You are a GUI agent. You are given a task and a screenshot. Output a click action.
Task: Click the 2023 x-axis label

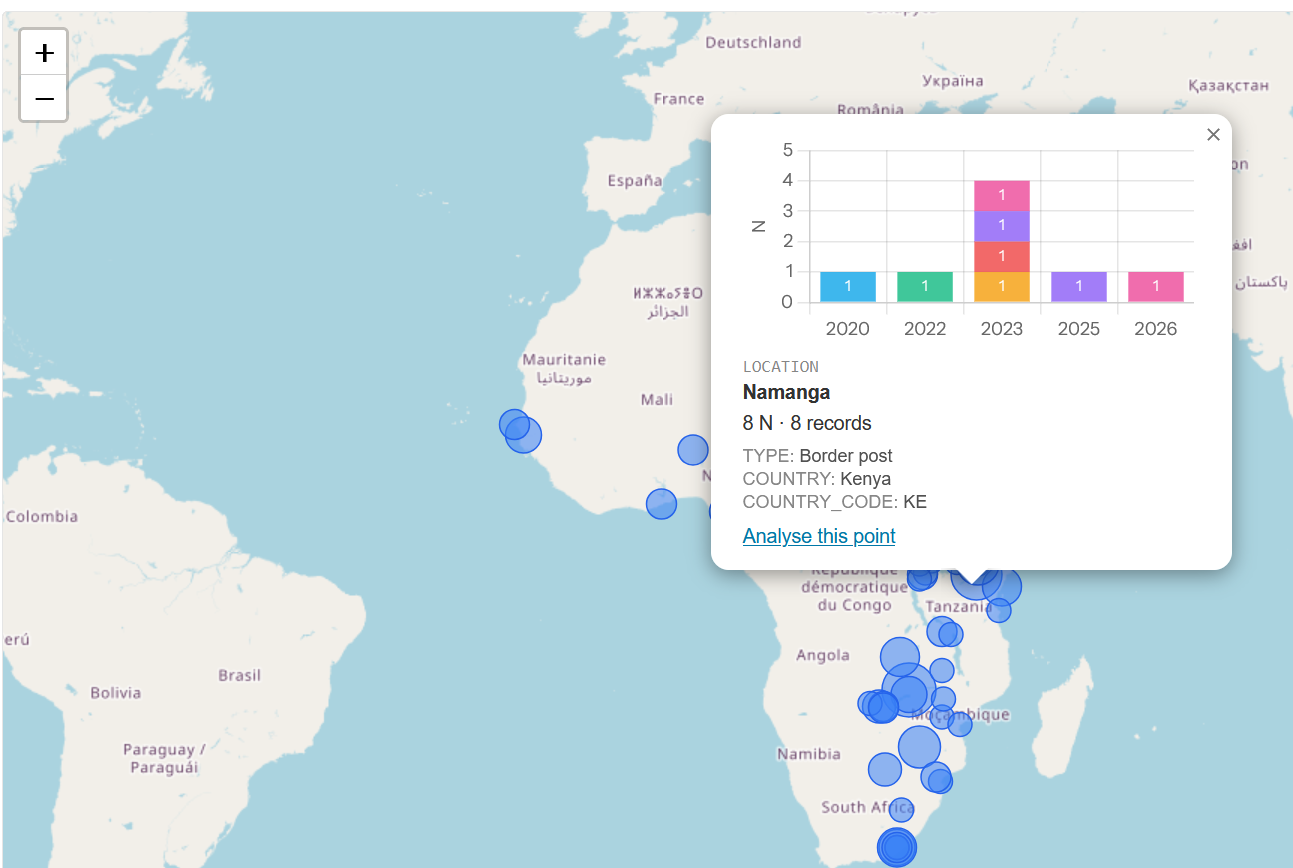click(1002, 329)
